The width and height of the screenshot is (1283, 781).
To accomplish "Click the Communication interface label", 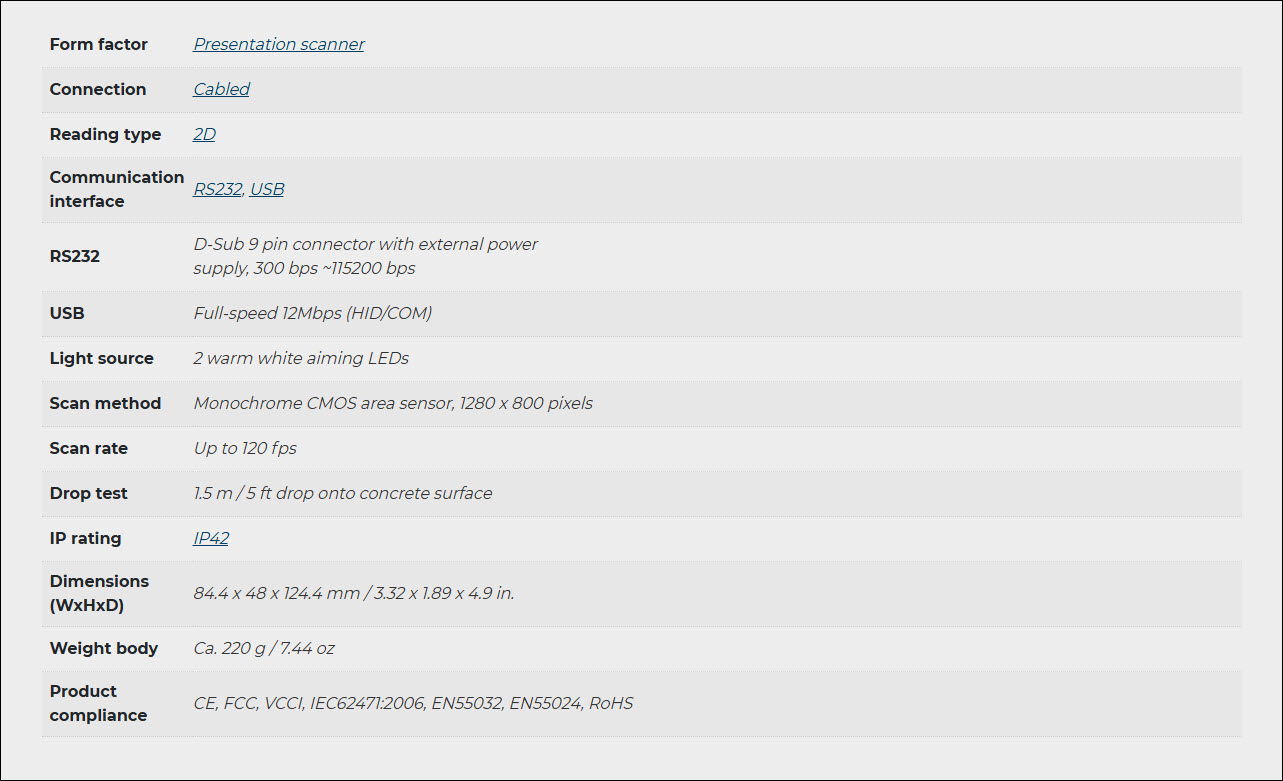I will (x=117, y=189).
